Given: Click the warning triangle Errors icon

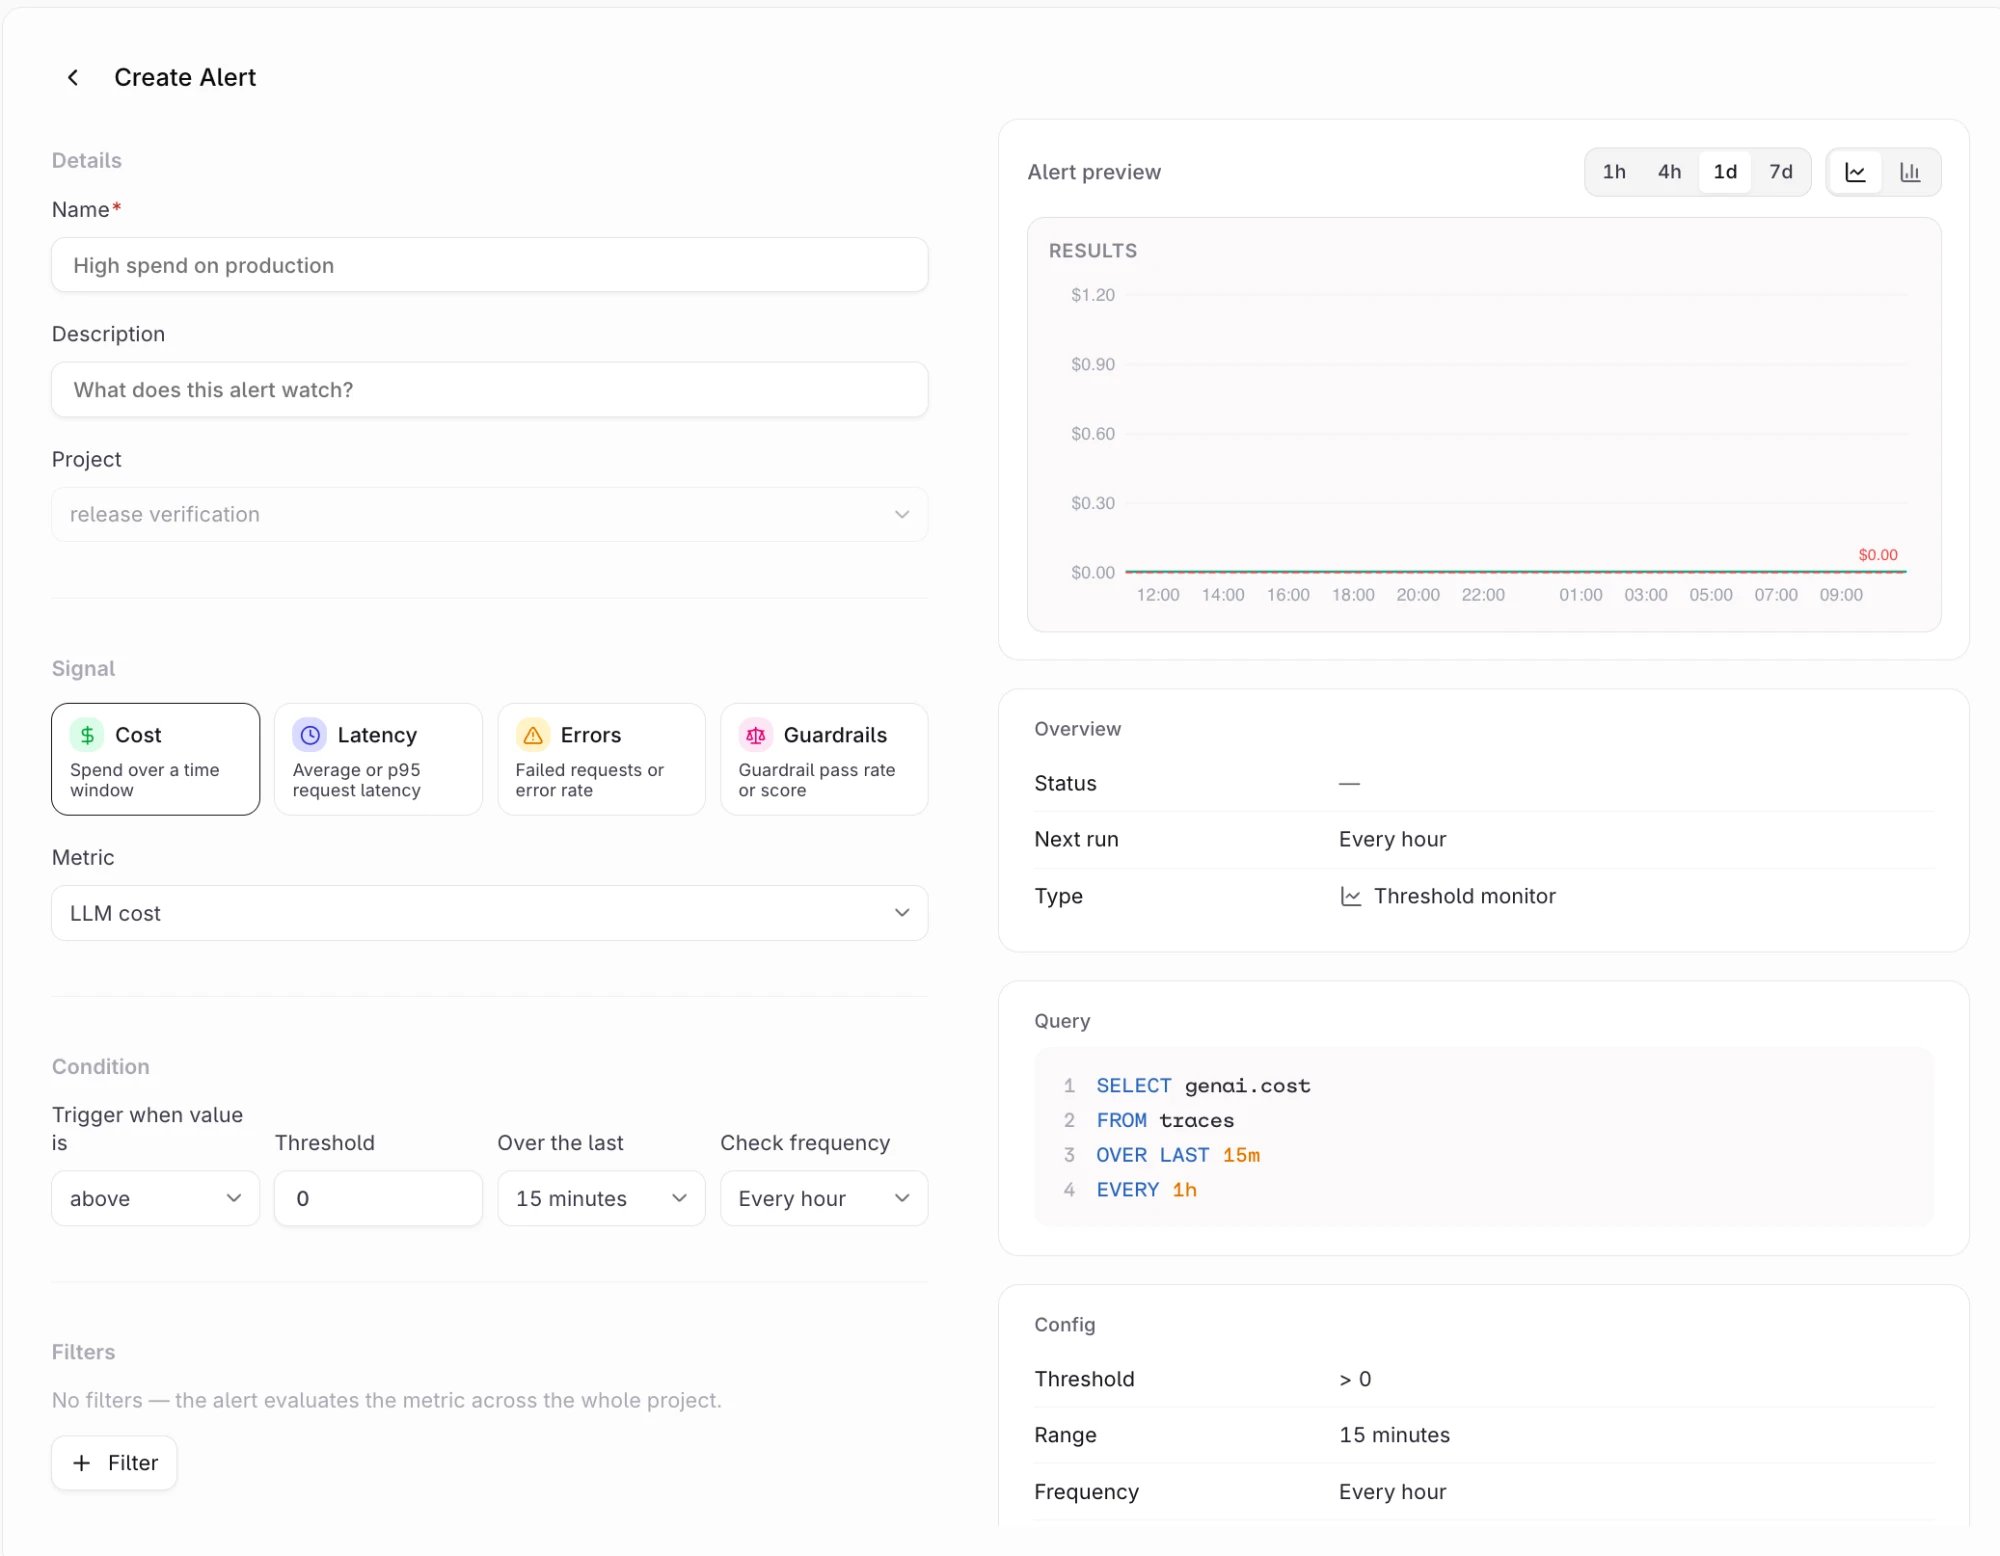Looking at the screenshot, I should (x=533, y=735).
